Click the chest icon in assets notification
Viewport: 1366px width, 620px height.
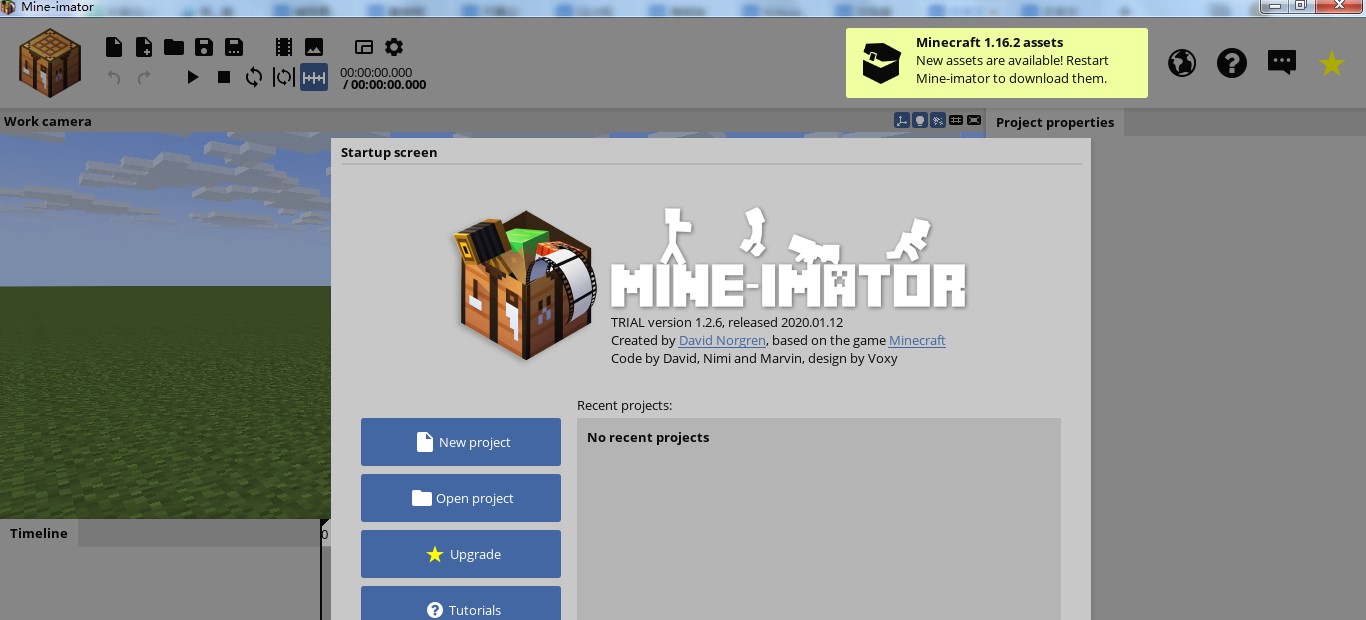[882, 63]
